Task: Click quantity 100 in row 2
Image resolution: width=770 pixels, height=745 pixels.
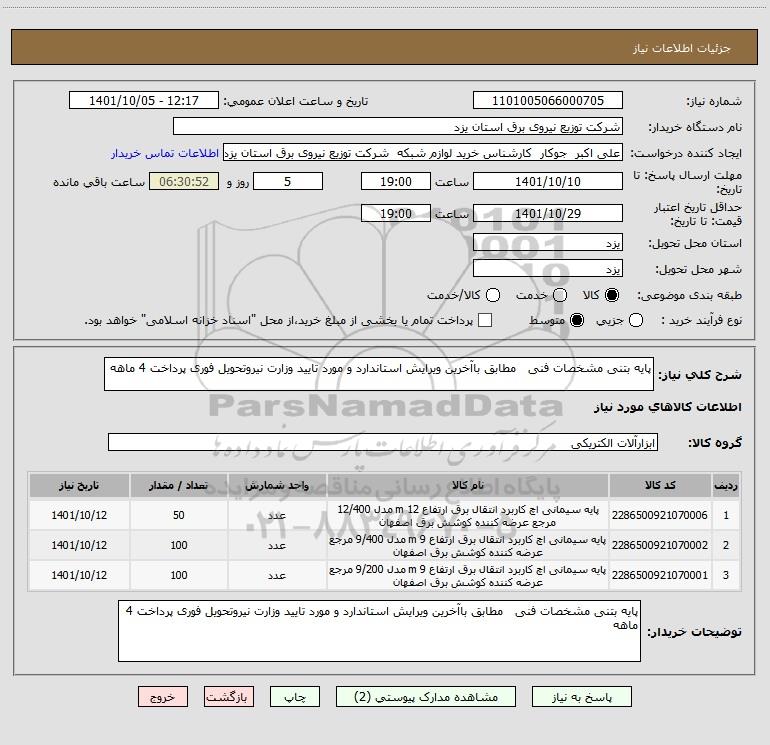Action: pos(178,545)
